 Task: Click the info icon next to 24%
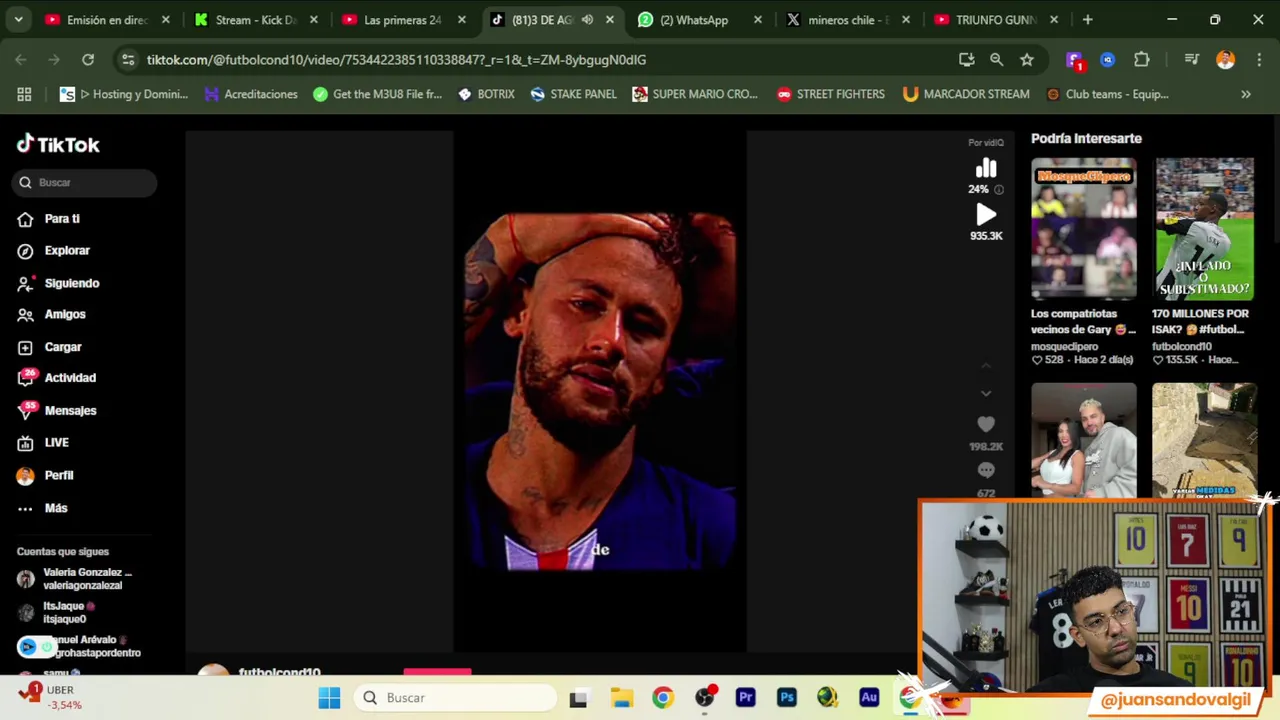998,189
